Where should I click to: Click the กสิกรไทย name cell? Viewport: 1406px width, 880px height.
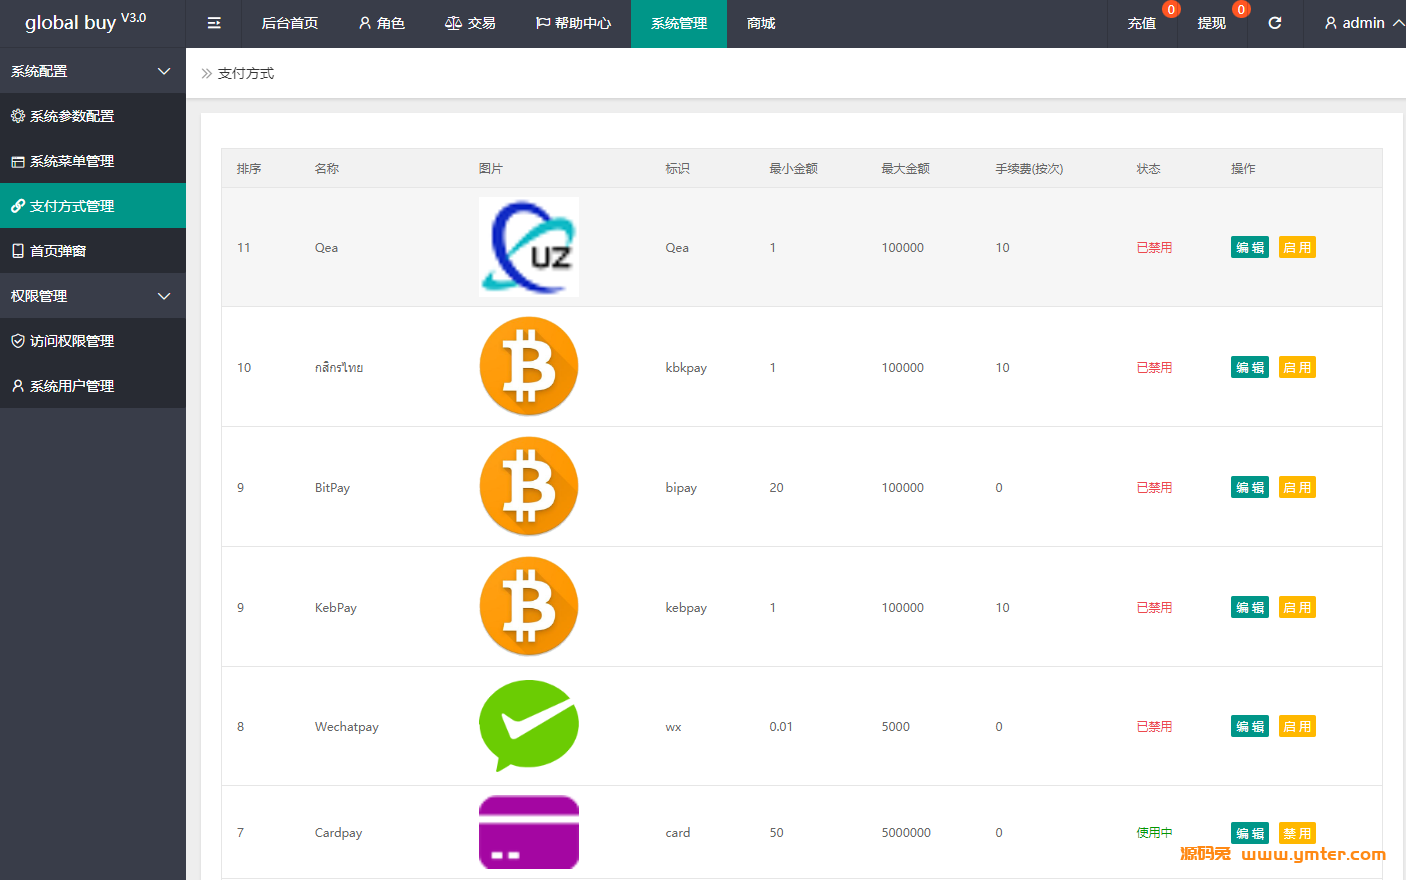(339, 367)
